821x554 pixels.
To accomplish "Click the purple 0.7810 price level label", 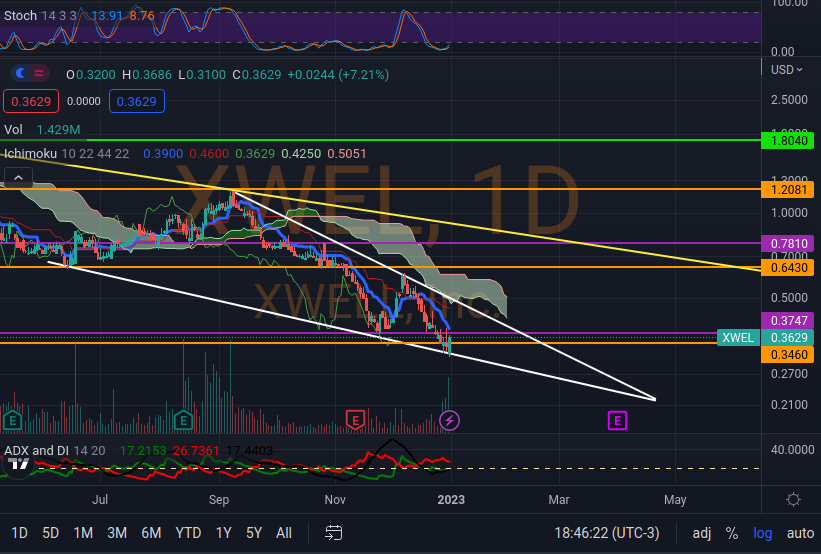I will [x=787, y=243].
